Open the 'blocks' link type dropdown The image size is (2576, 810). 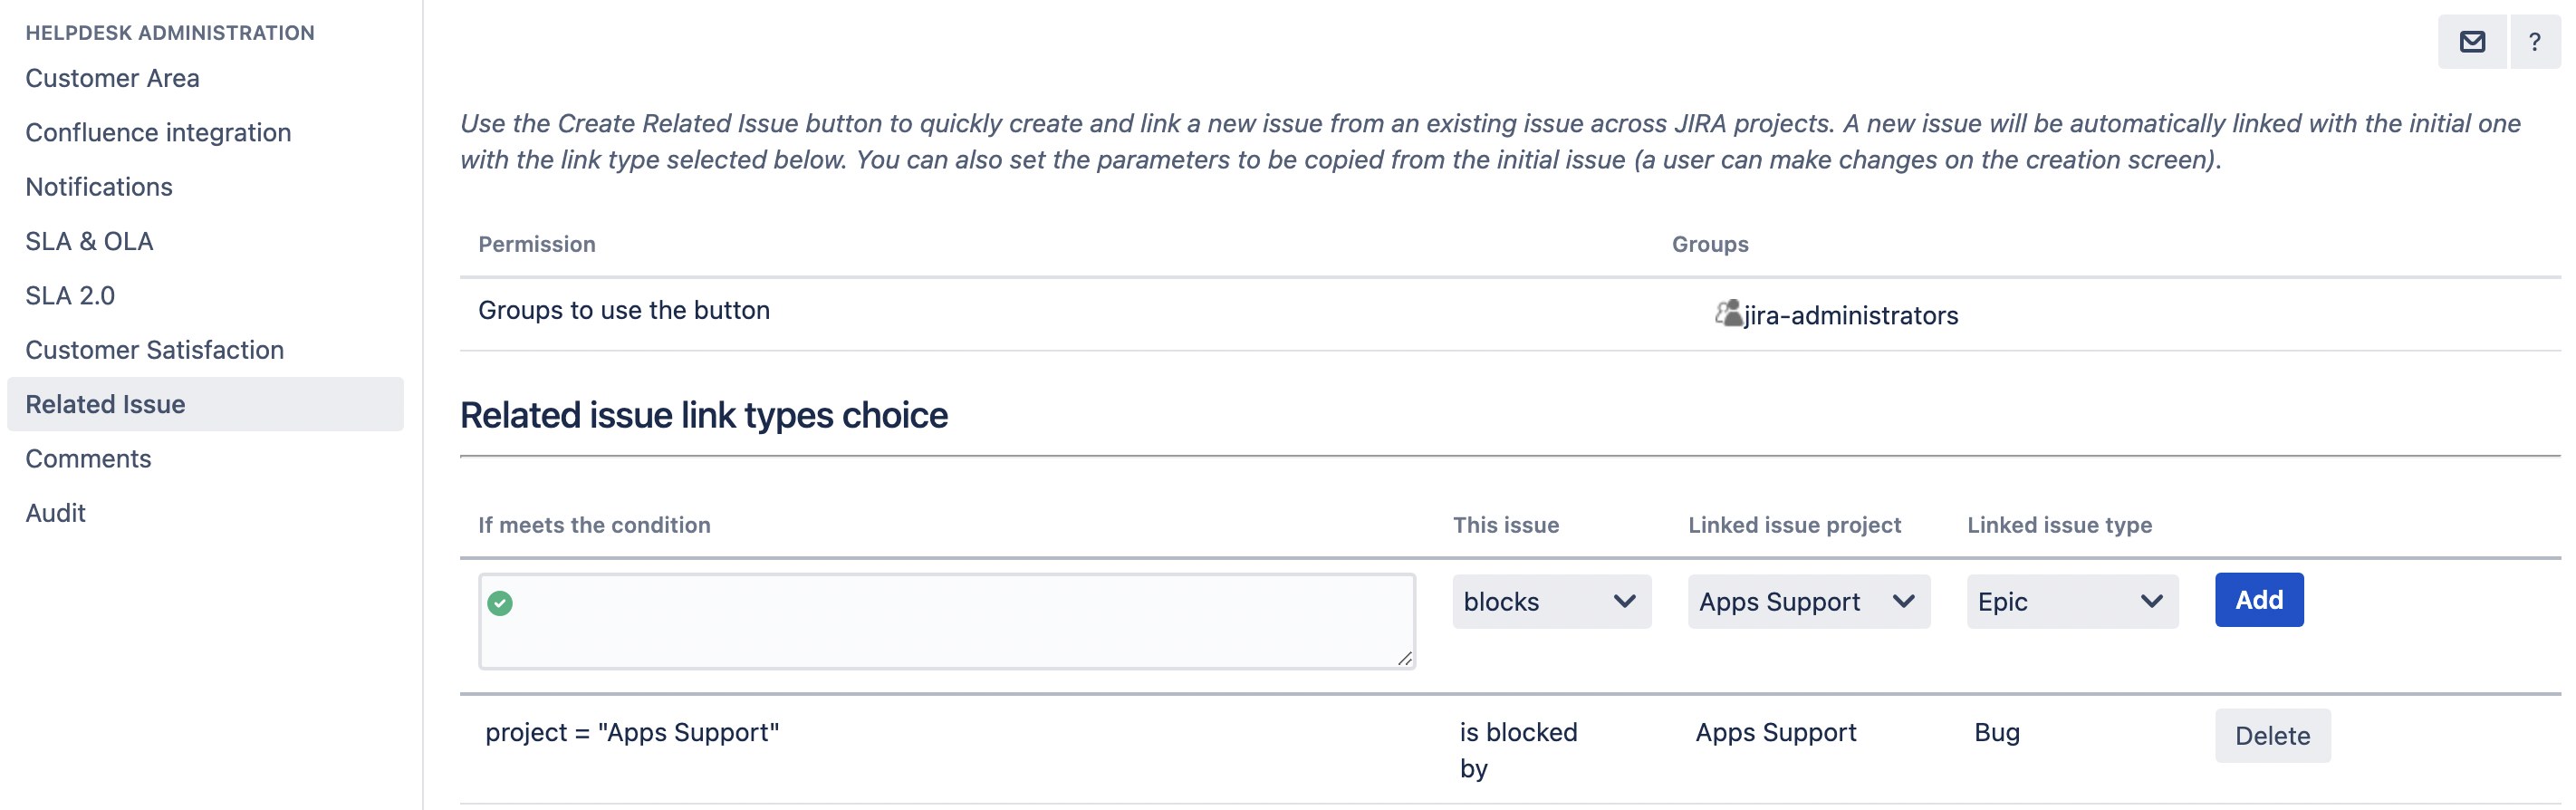[1550, 602]
